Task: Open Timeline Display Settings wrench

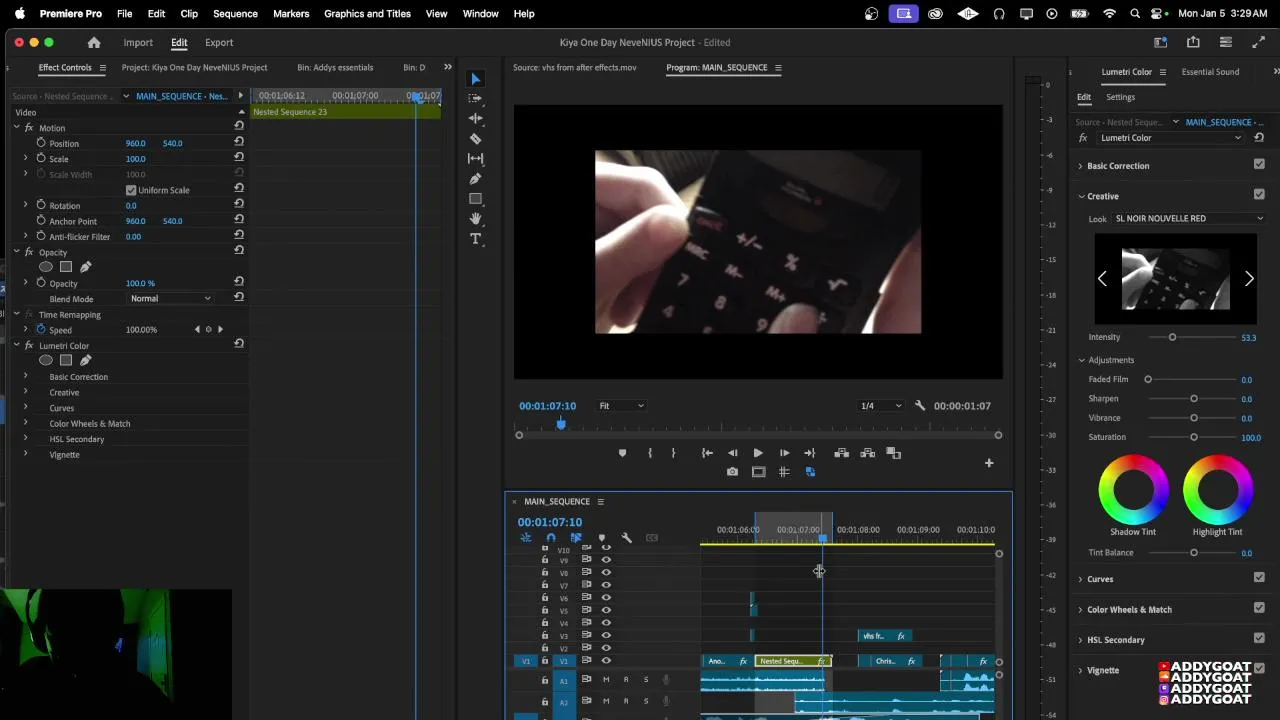Action: point(626,538)
